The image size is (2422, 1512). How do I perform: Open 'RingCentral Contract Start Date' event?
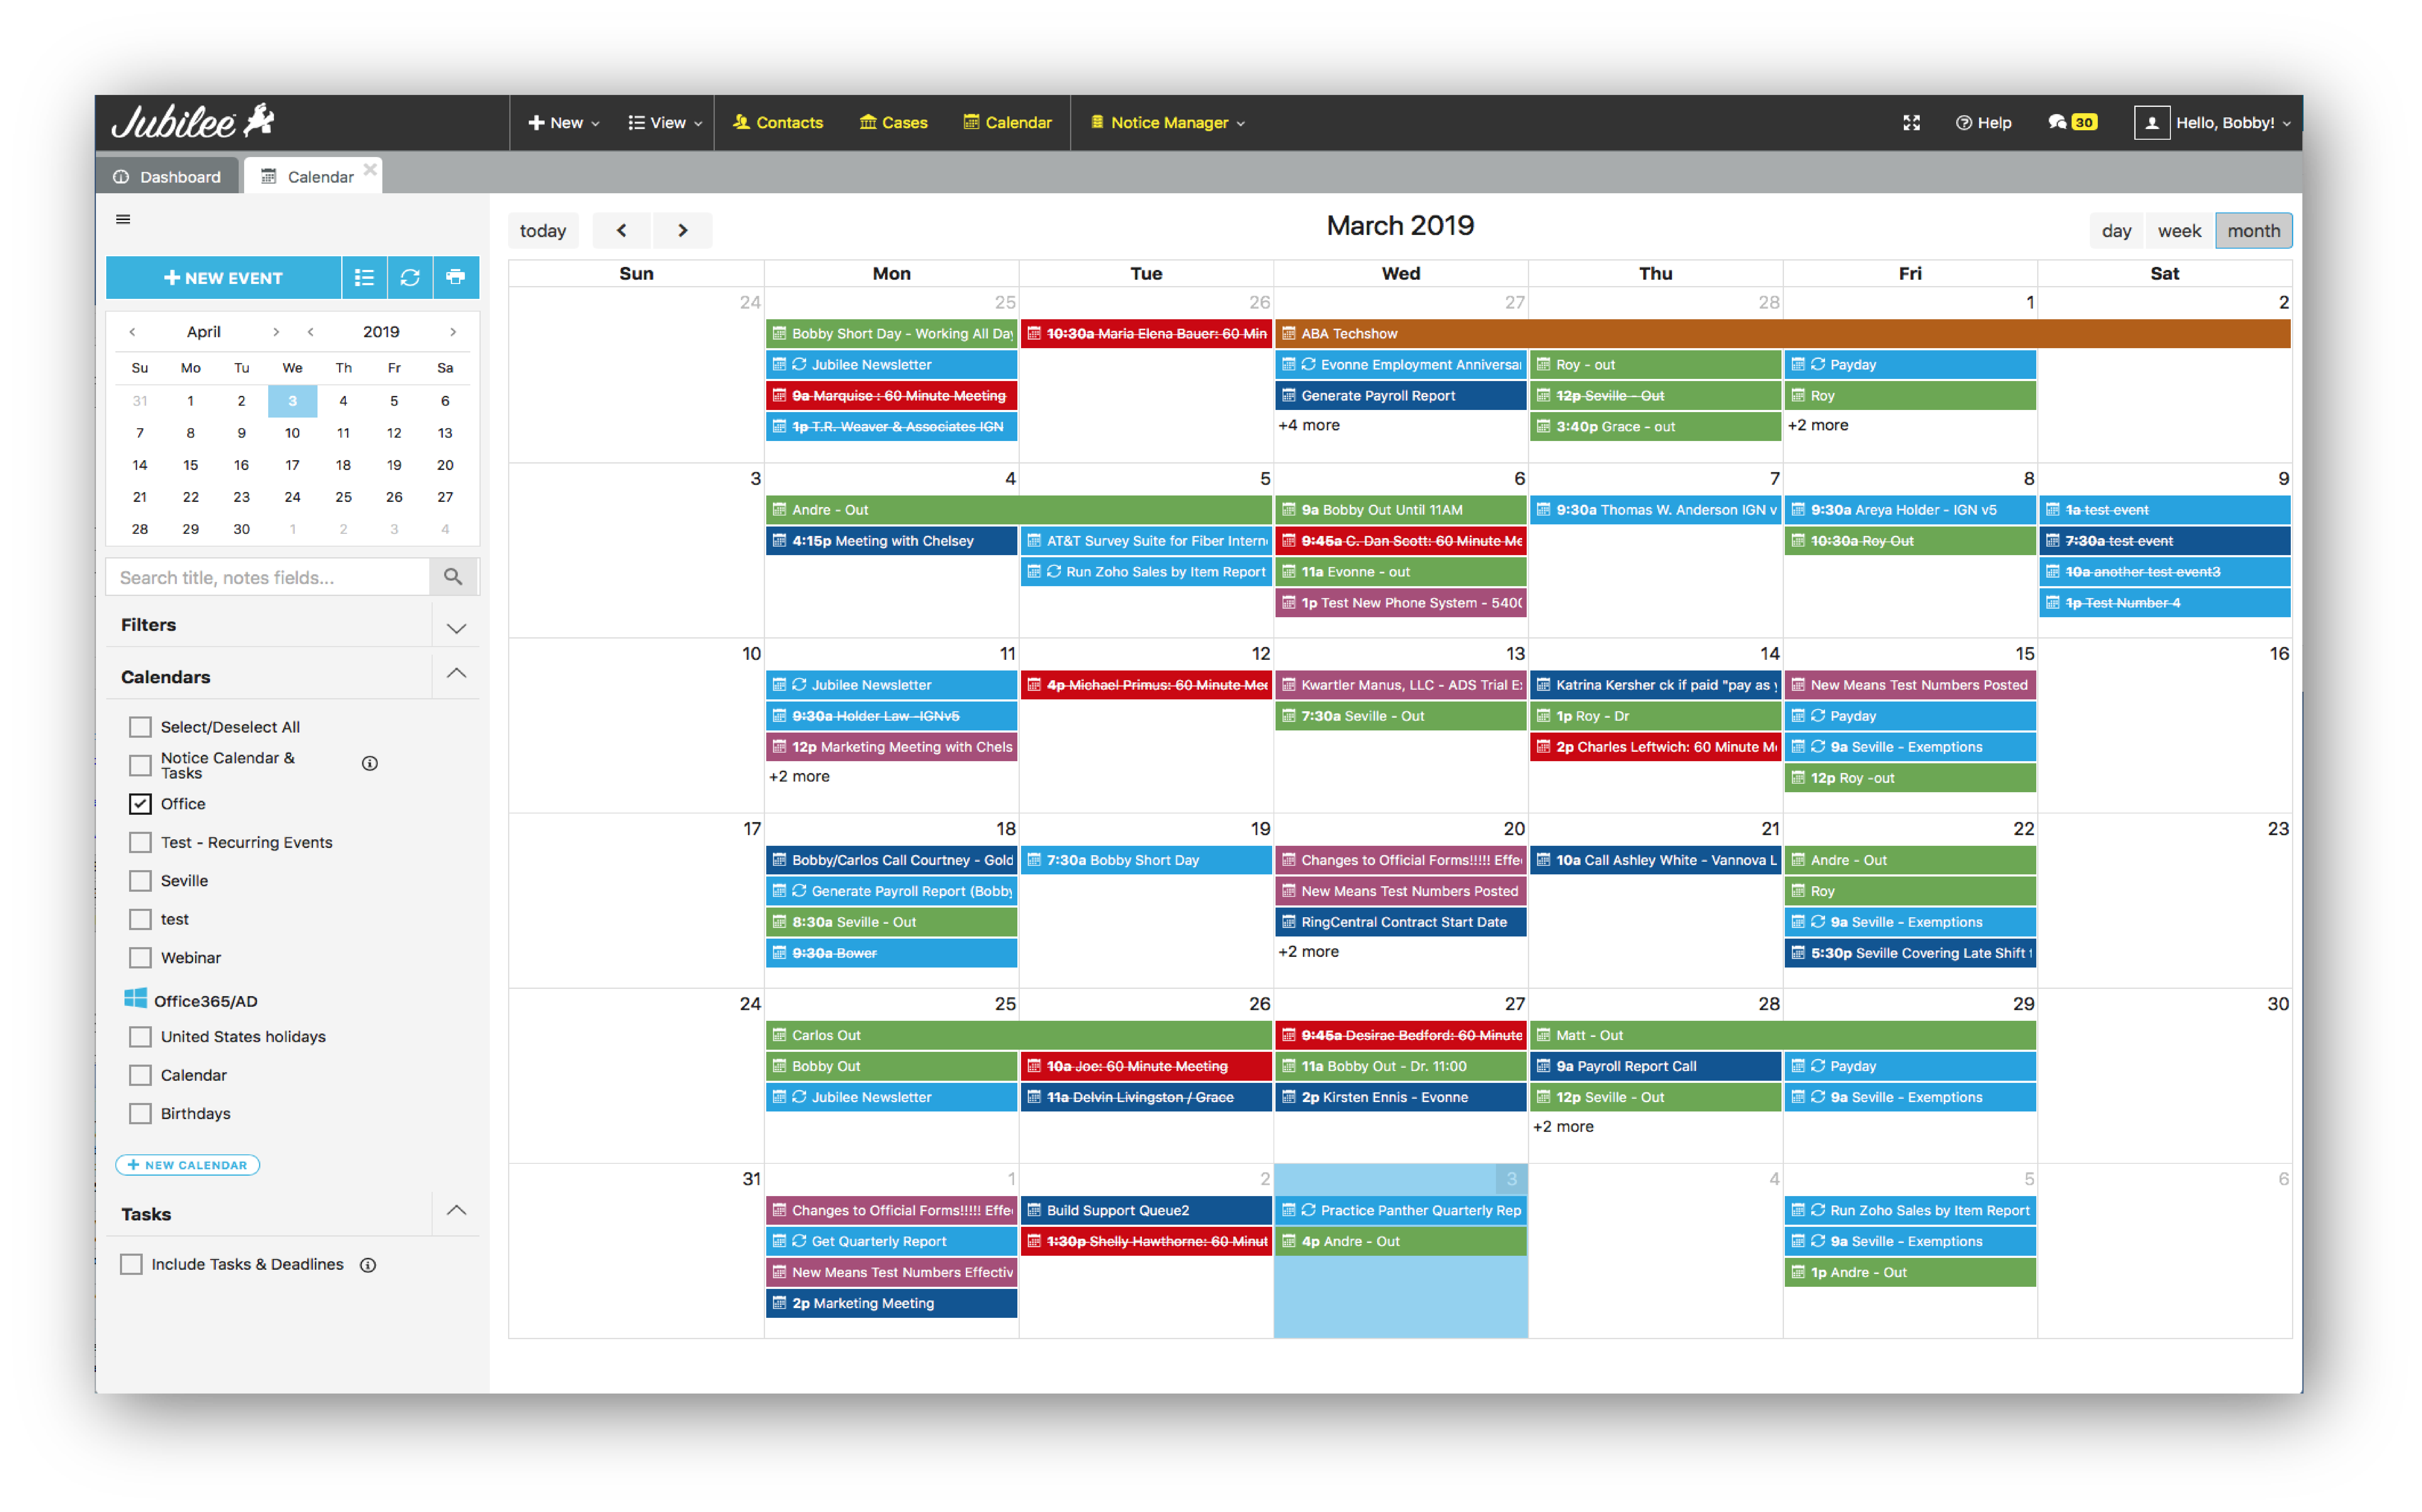tap(1401, 922)
